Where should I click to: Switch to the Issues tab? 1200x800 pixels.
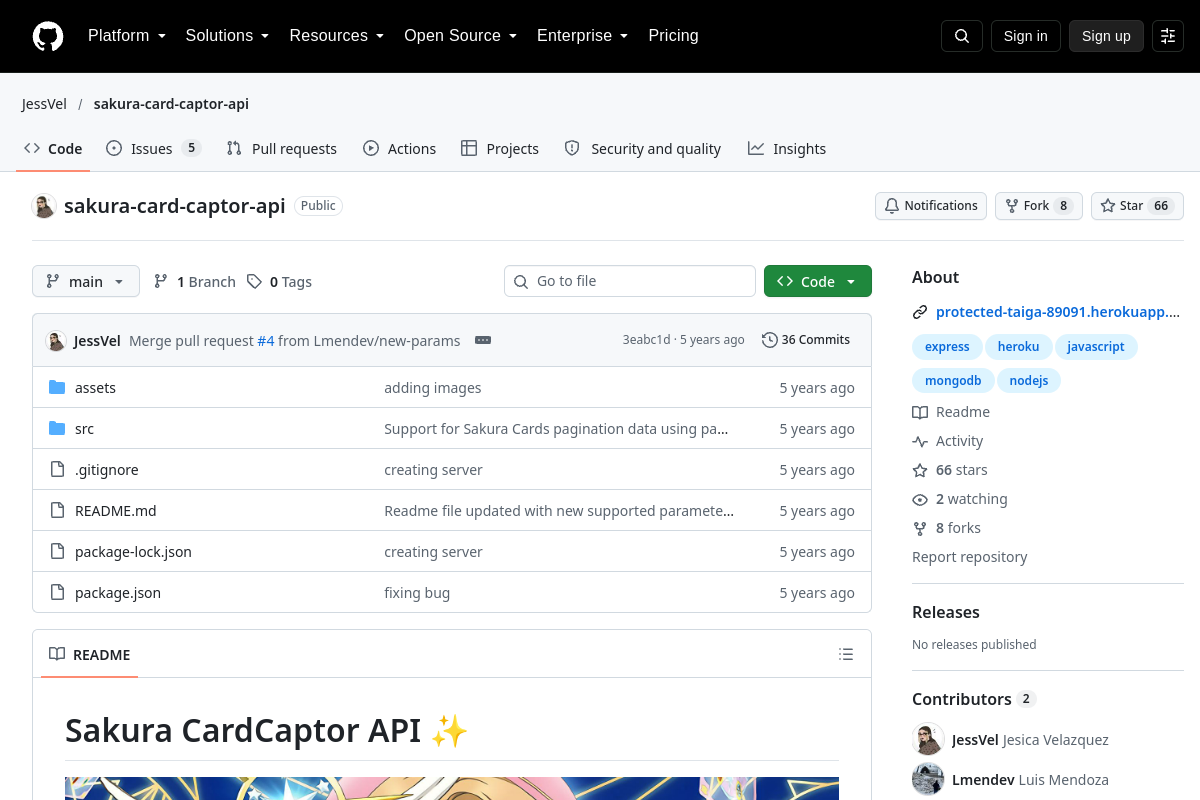pos(154,149)
